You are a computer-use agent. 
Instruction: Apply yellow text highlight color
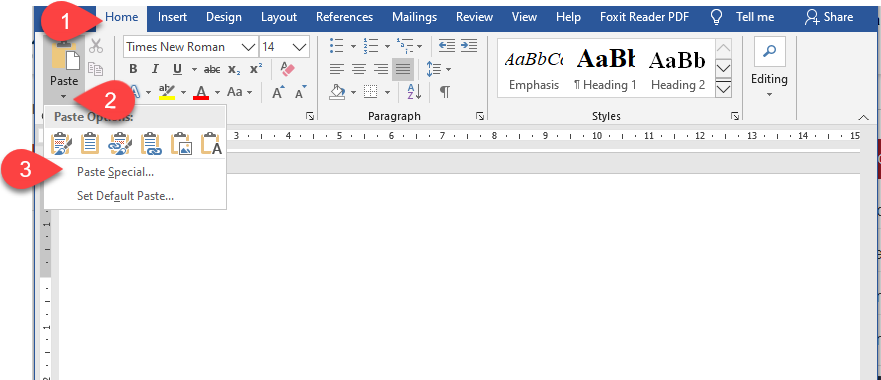pyautogui.click(x=167, y=92)
